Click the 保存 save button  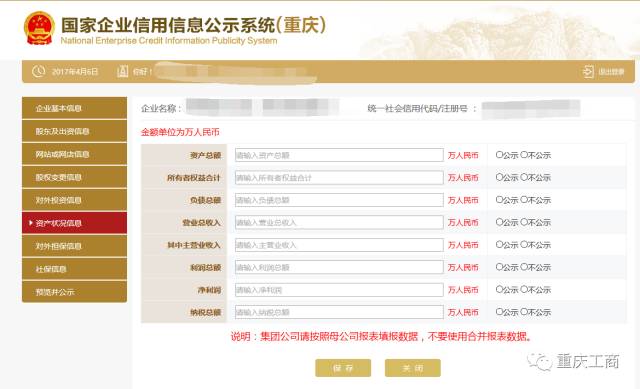[x=343, y=368]
